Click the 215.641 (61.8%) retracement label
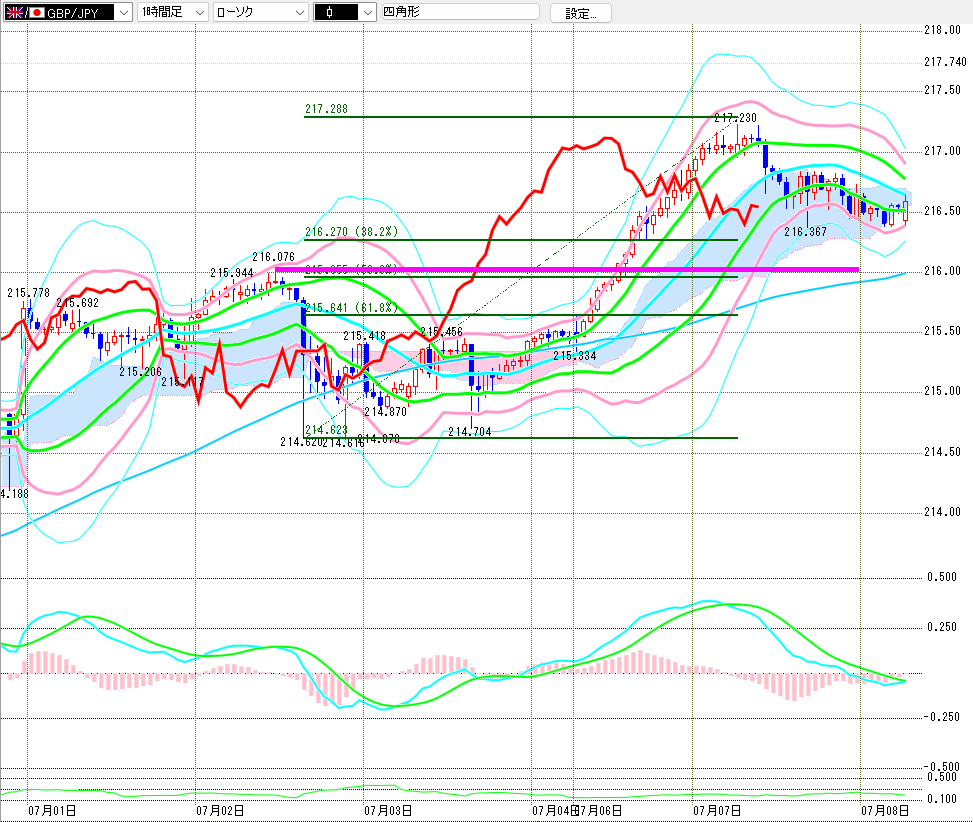 pos(351,308)
